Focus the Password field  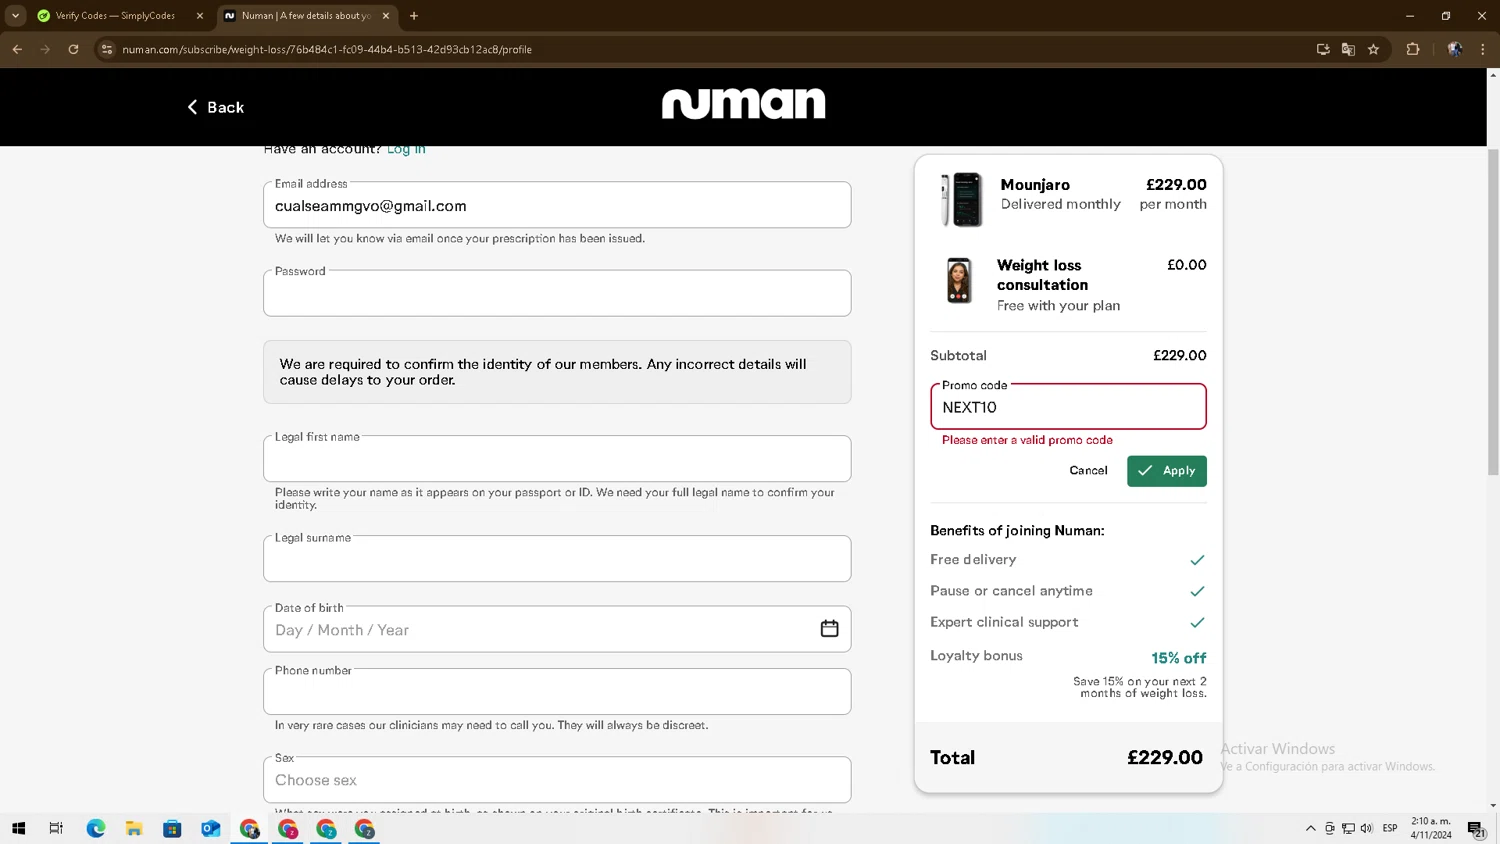pyautogui.click(x=557, y=293)
